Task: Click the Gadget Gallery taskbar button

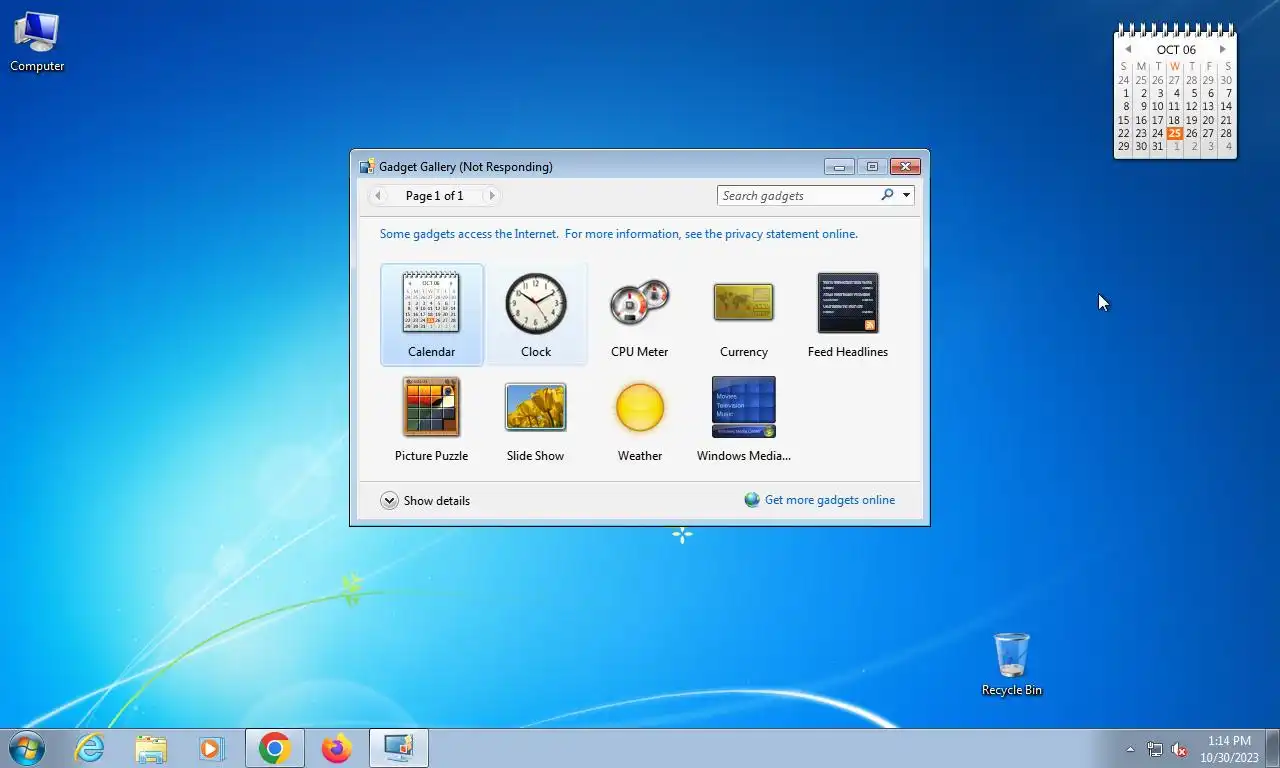Action: point(399,748)
